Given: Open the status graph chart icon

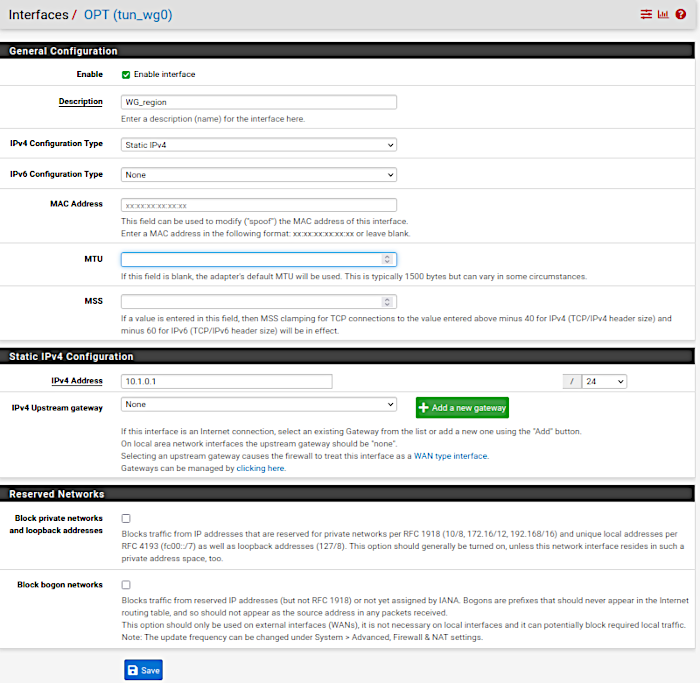Looking at the screenshot, I should (x=662, y=15).
